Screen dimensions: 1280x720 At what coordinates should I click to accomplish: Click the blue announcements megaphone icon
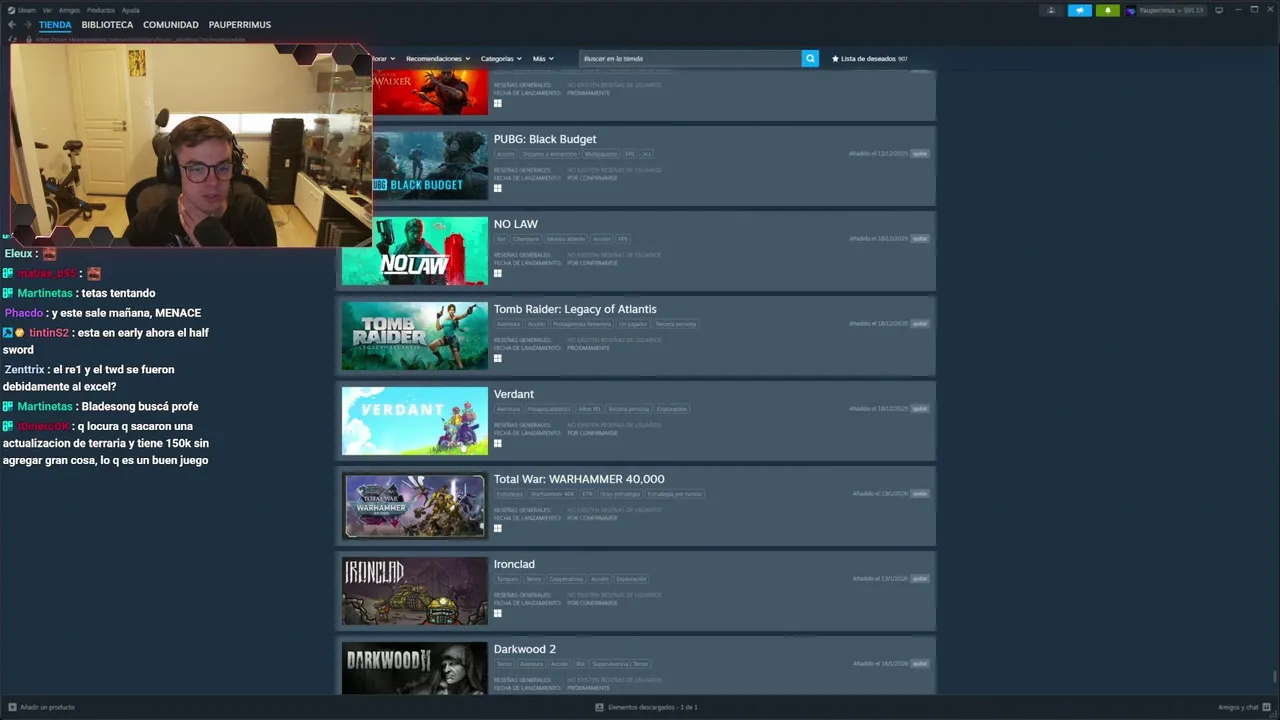point(1079,10)
